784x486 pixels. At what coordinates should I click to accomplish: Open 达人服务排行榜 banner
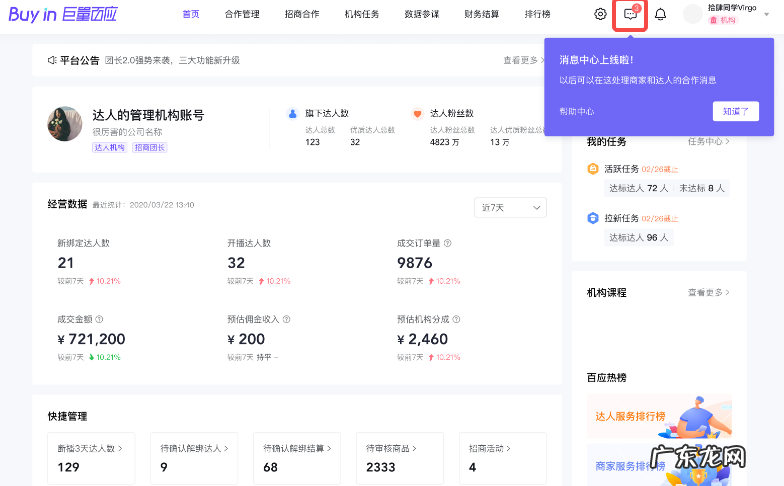click(660, 416)
